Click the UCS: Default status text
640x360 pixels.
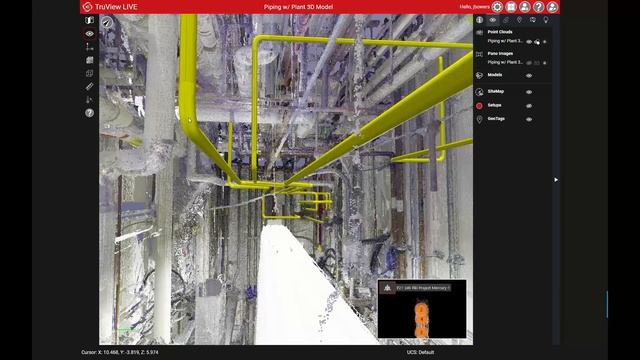click(x=420, y=352)
